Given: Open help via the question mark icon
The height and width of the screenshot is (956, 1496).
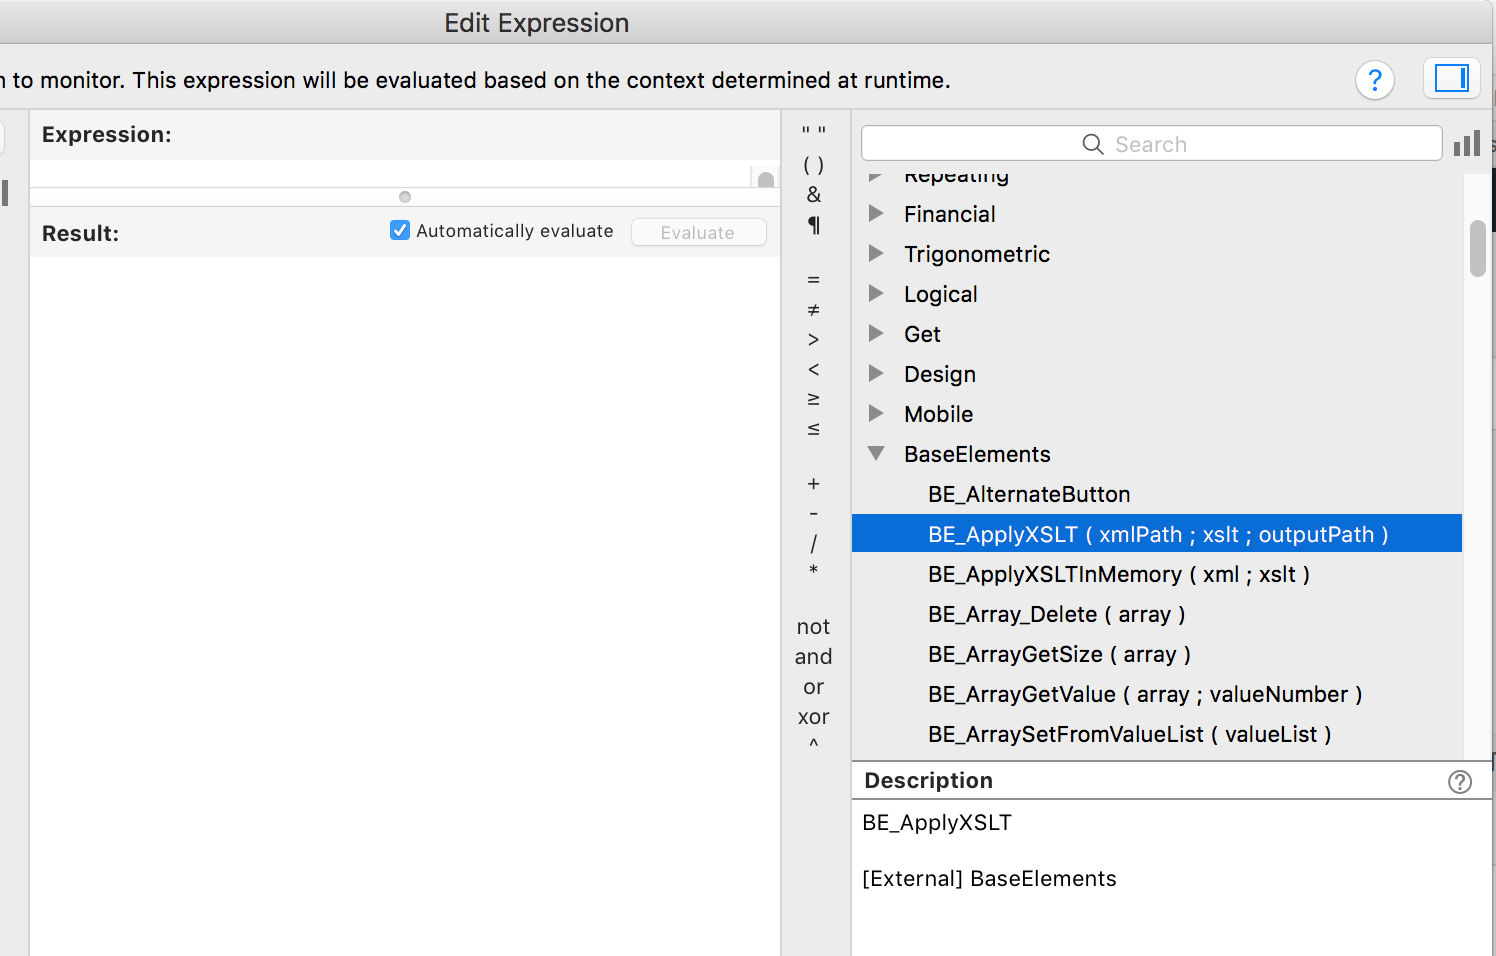Looking at the screenshot, I should click(1375, 80).
